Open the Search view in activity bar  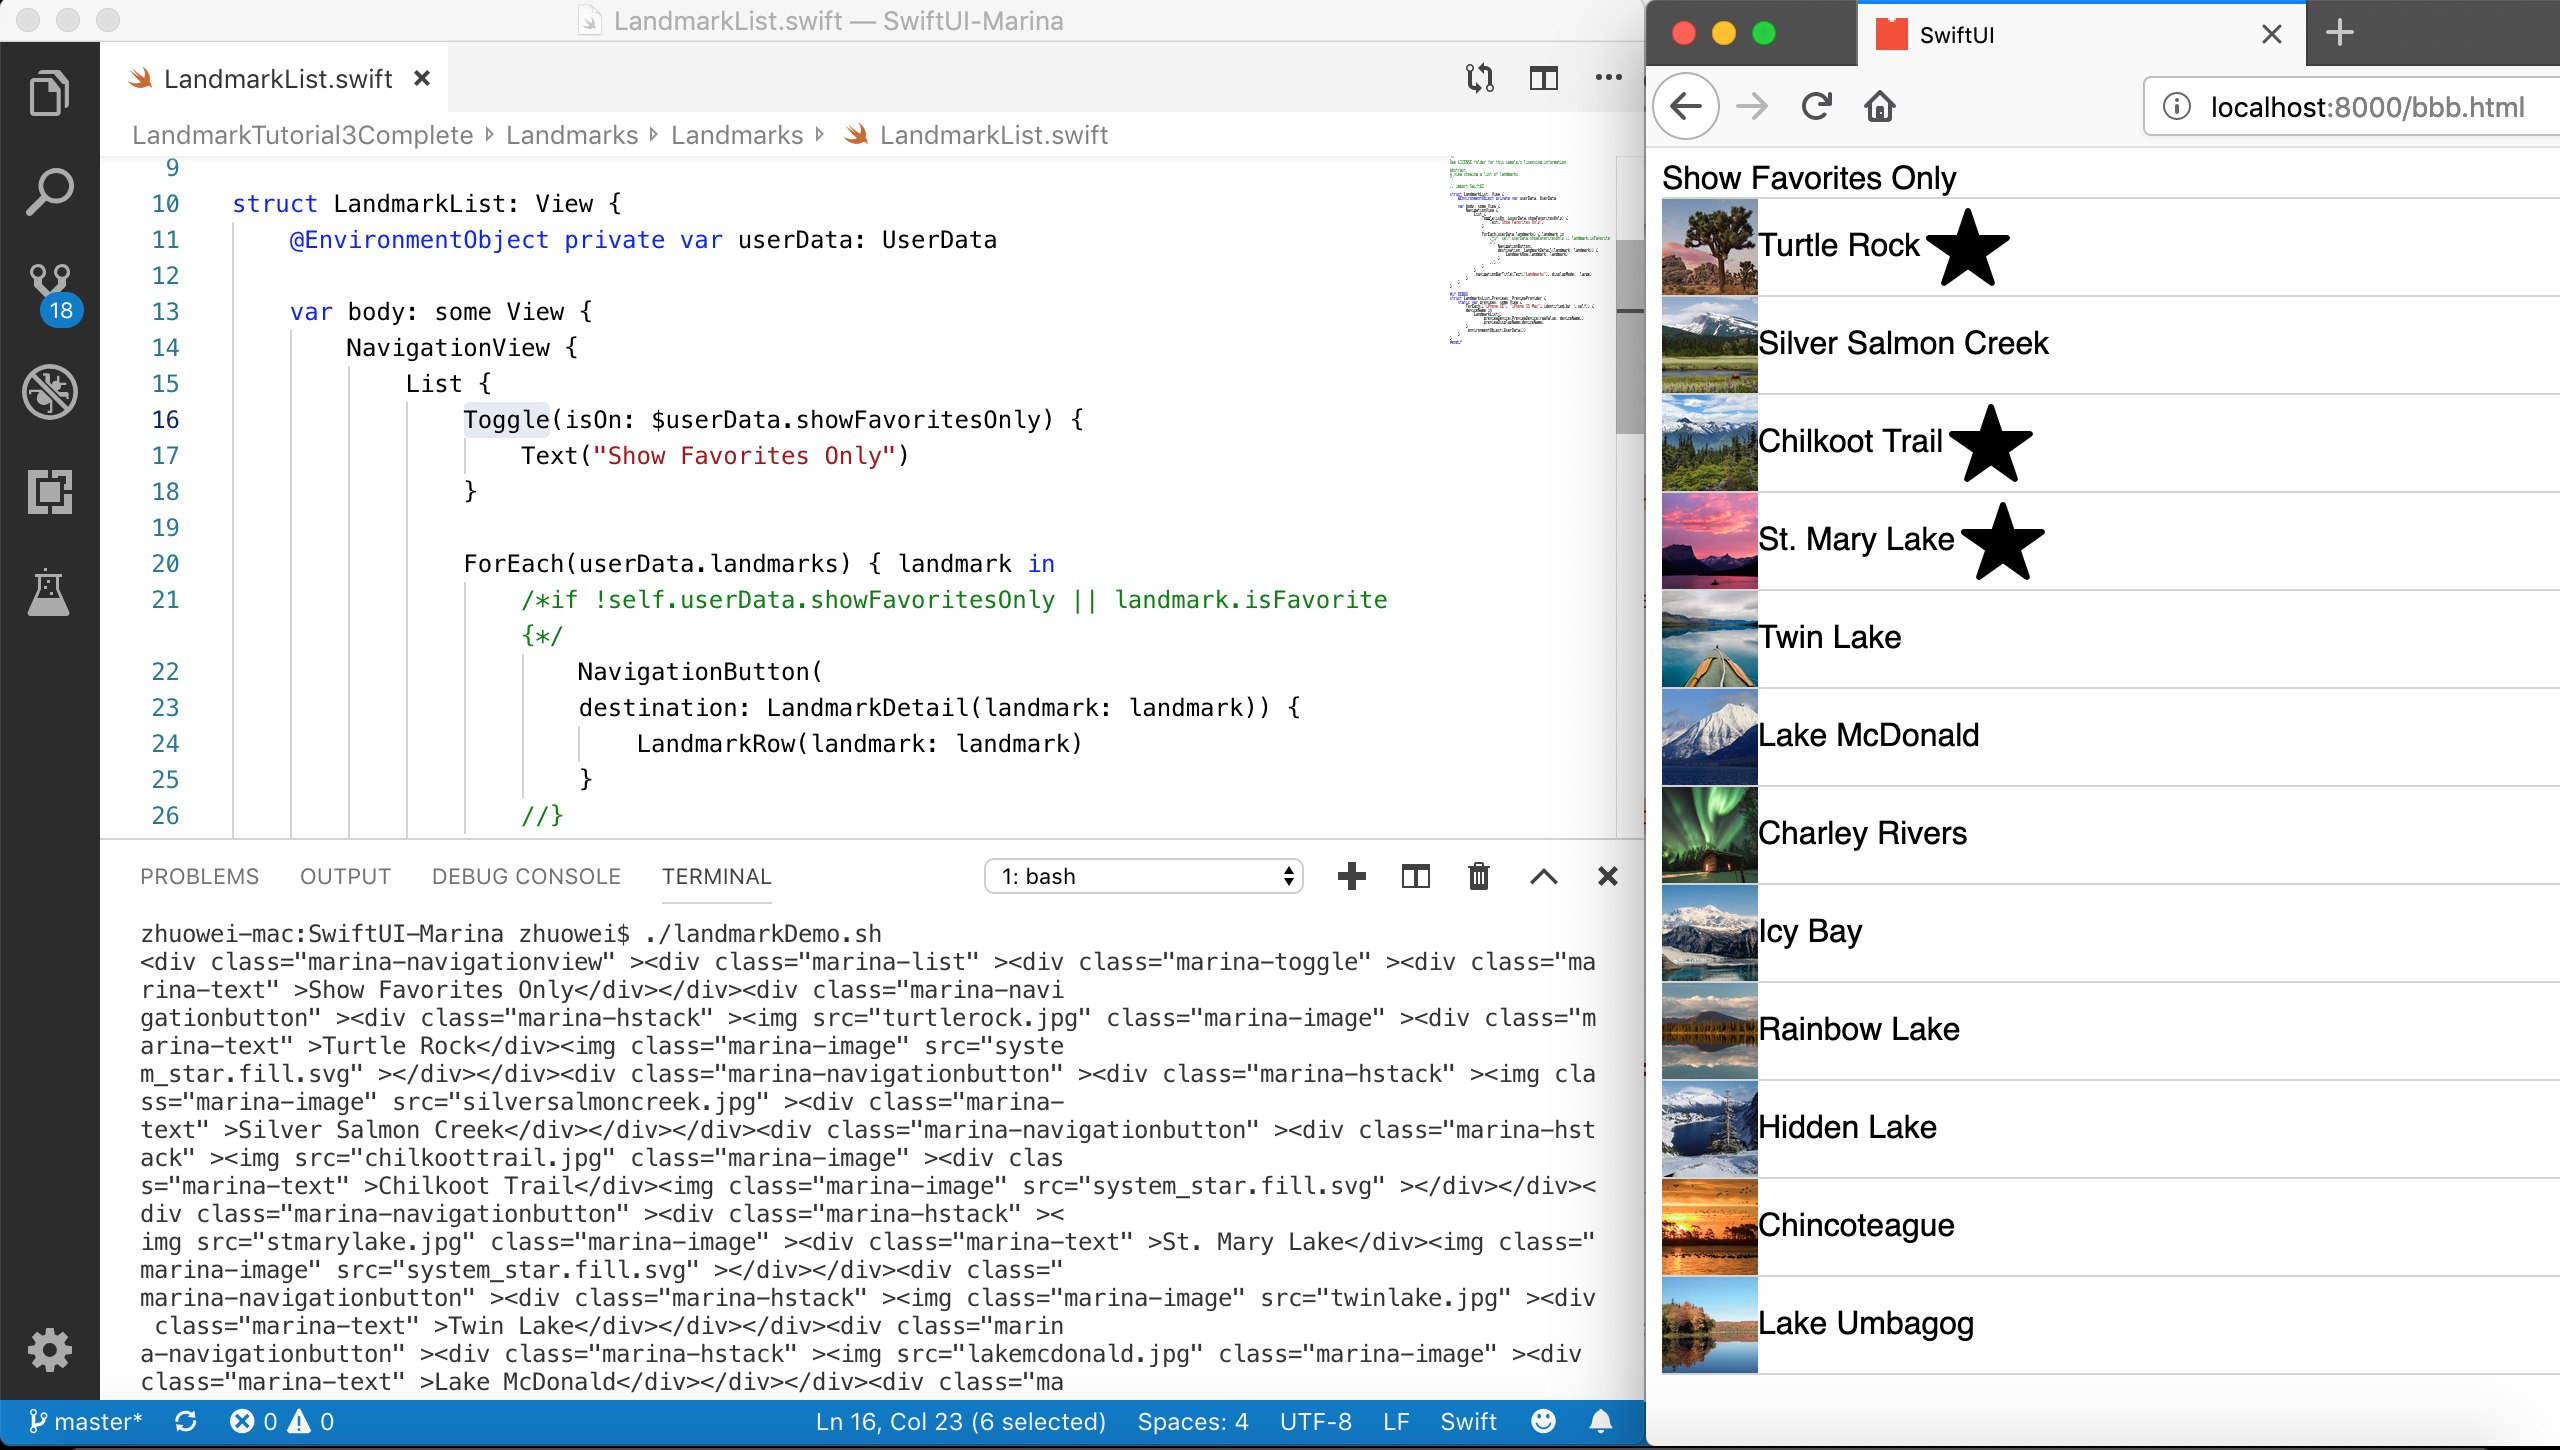49,192
